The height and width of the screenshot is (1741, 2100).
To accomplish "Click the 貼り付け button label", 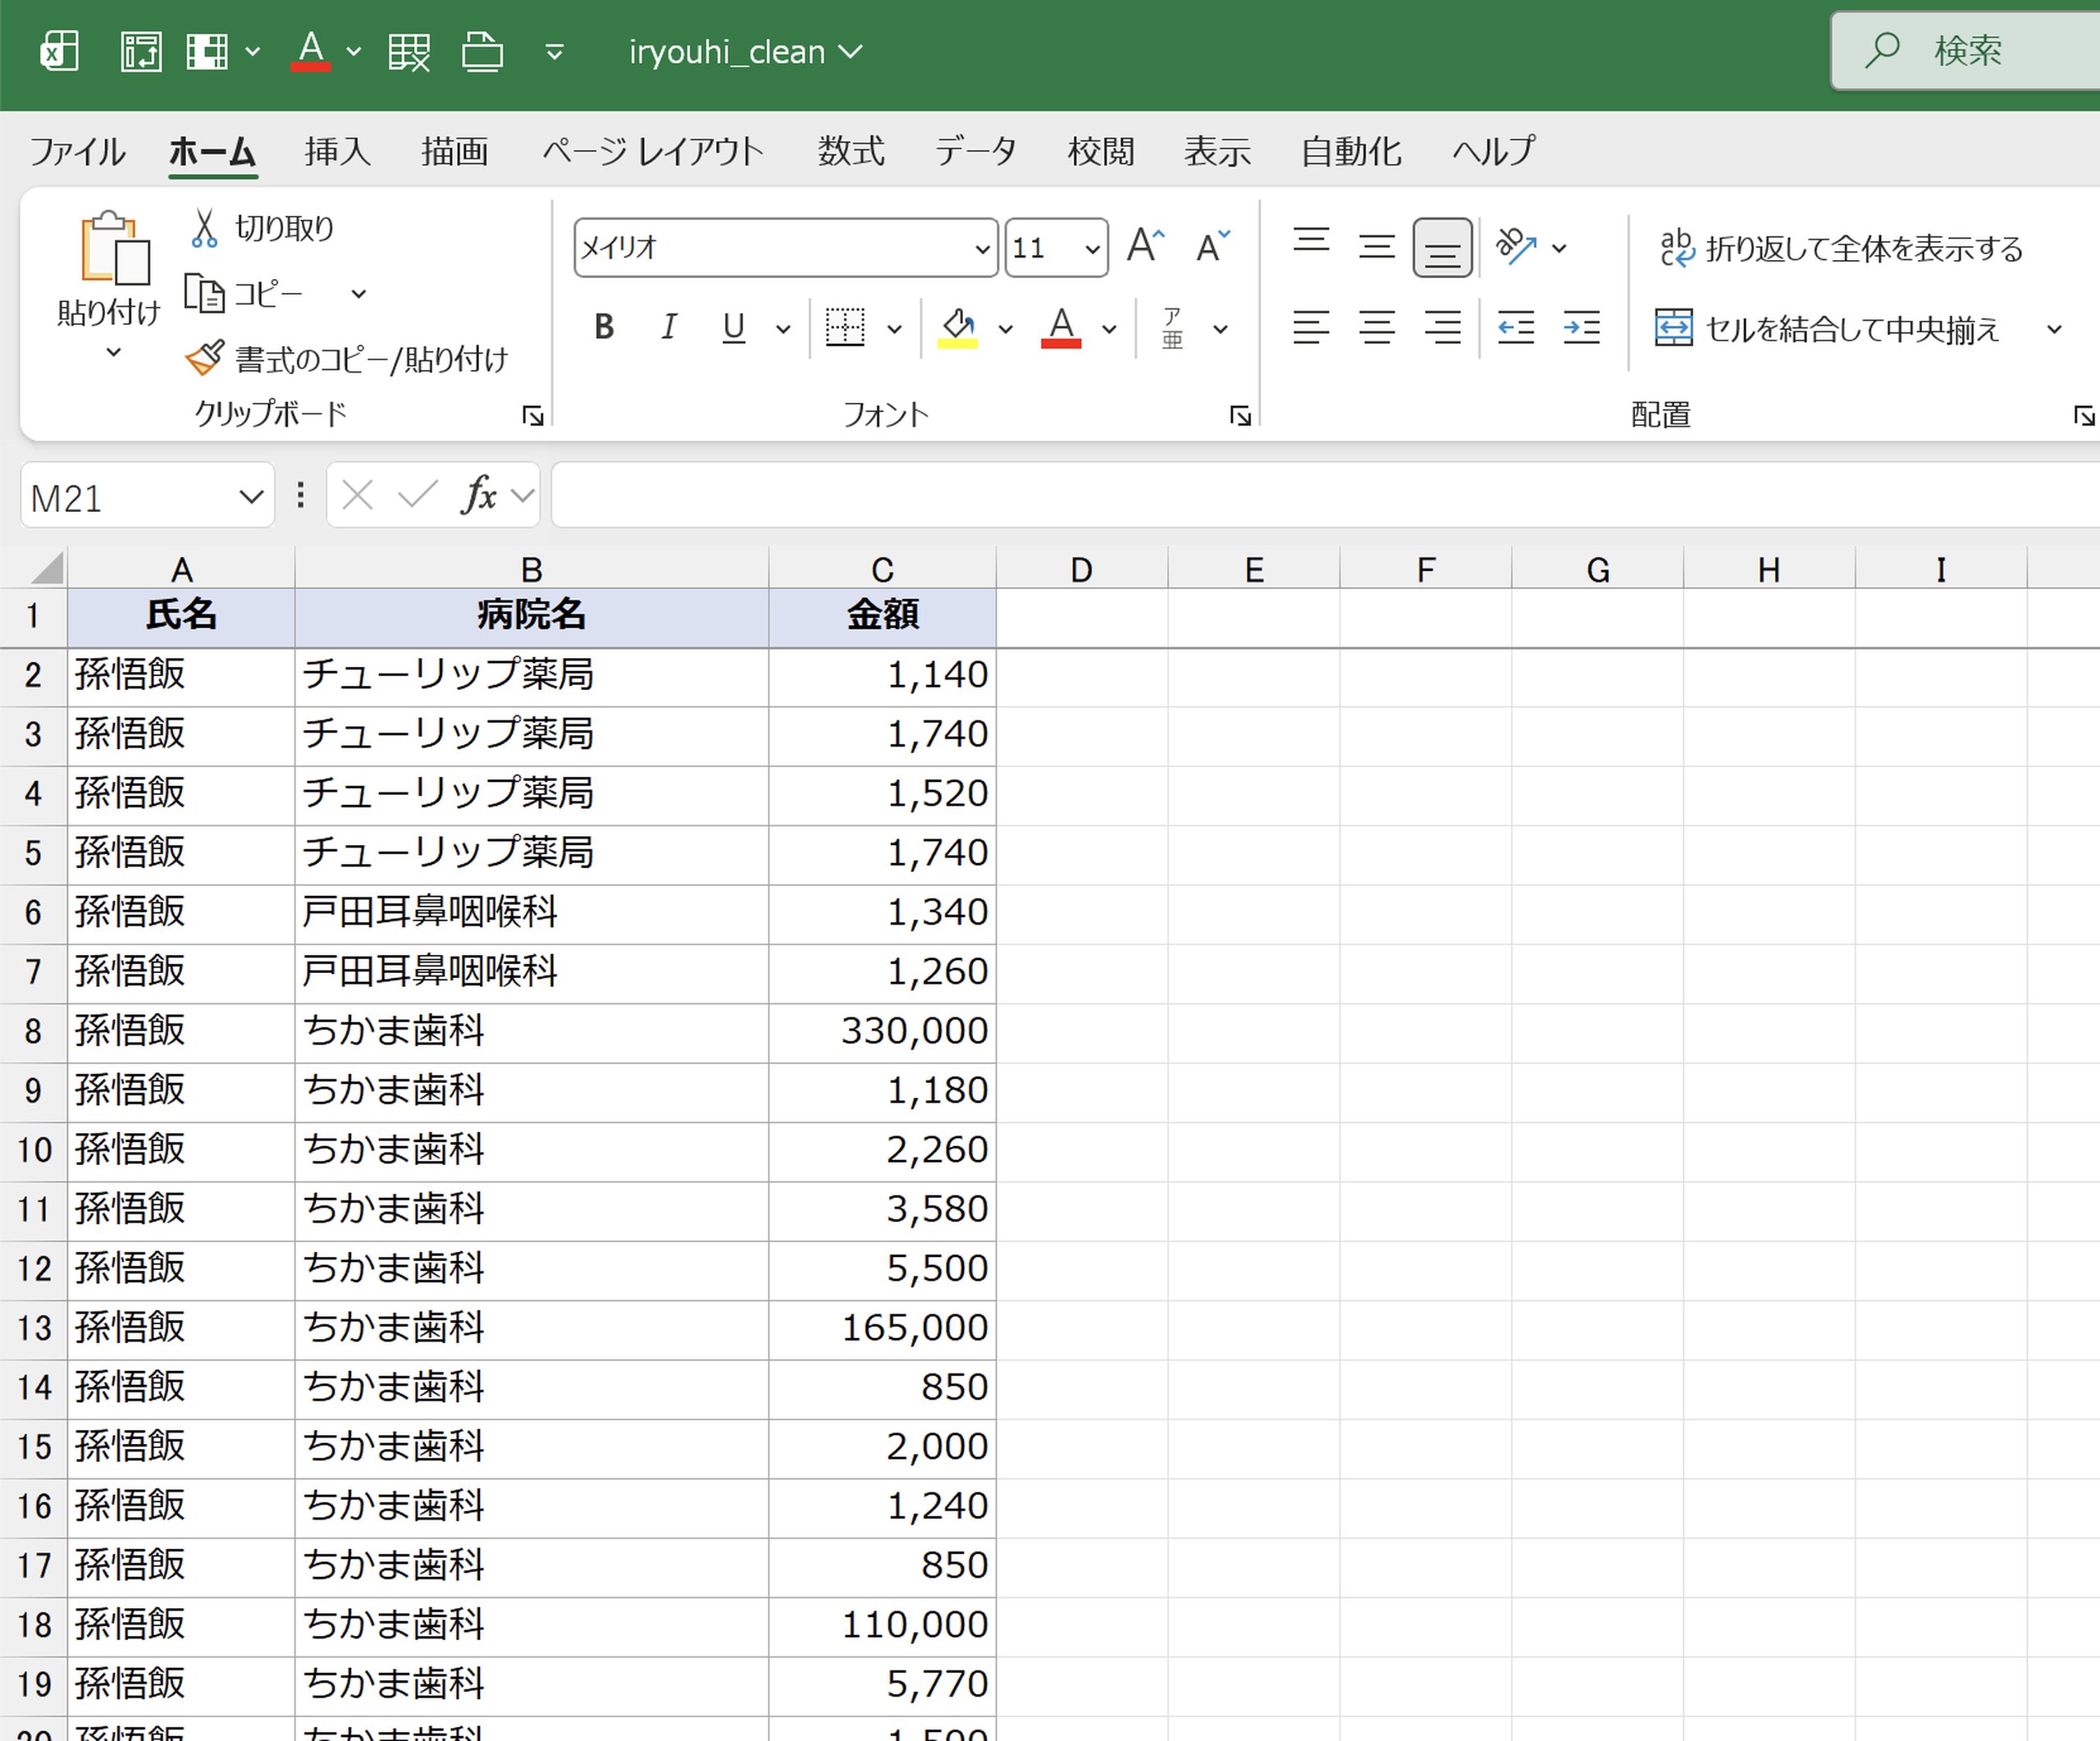I will [x=108, y=313].
